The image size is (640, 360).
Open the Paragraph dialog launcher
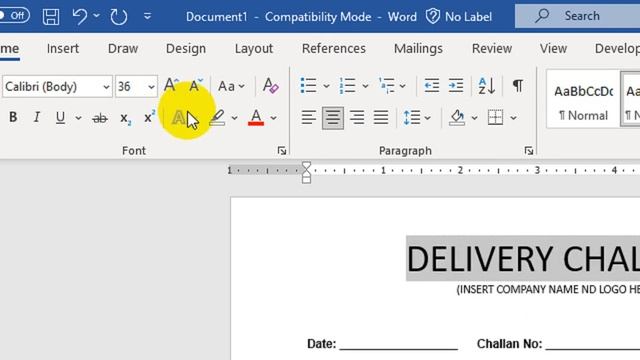[x=529, y=151]
